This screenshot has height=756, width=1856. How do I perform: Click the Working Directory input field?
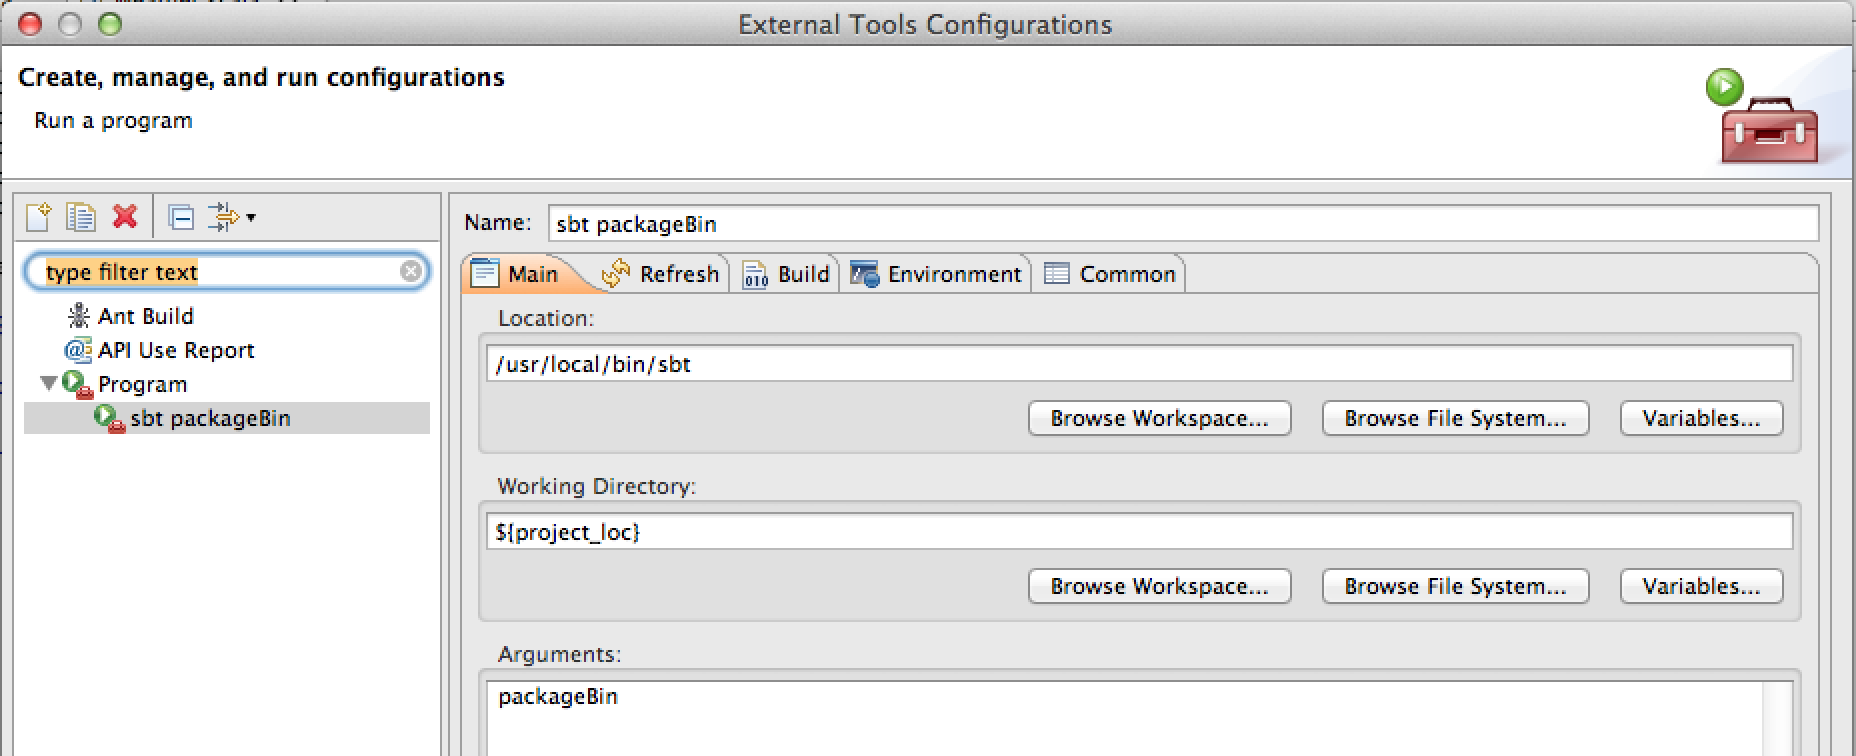point(1139,532)
